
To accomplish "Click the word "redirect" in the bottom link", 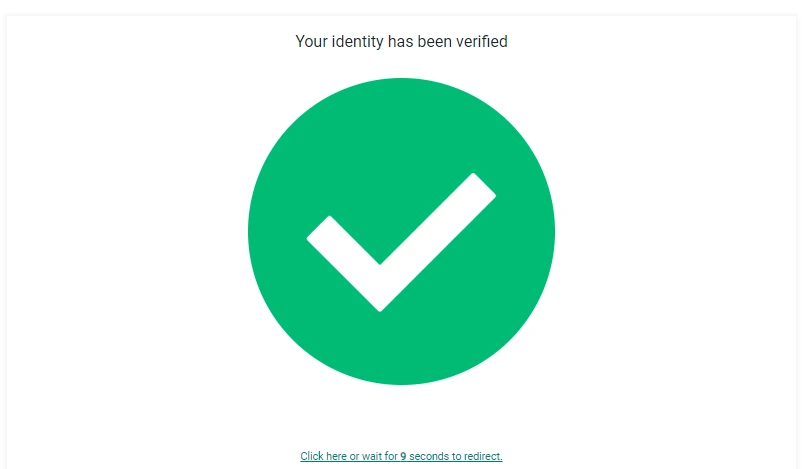I will [x=482, y=456].
